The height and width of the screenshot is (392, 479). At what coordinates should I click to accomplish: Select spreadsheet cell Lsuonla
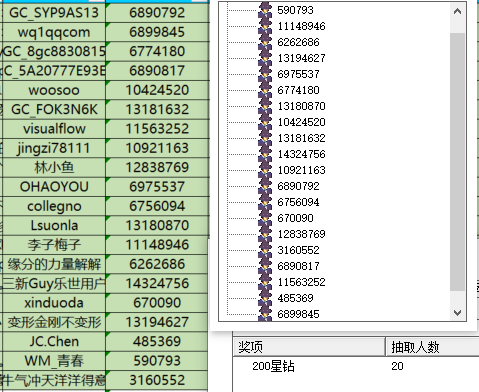click(x=54, y=226)
